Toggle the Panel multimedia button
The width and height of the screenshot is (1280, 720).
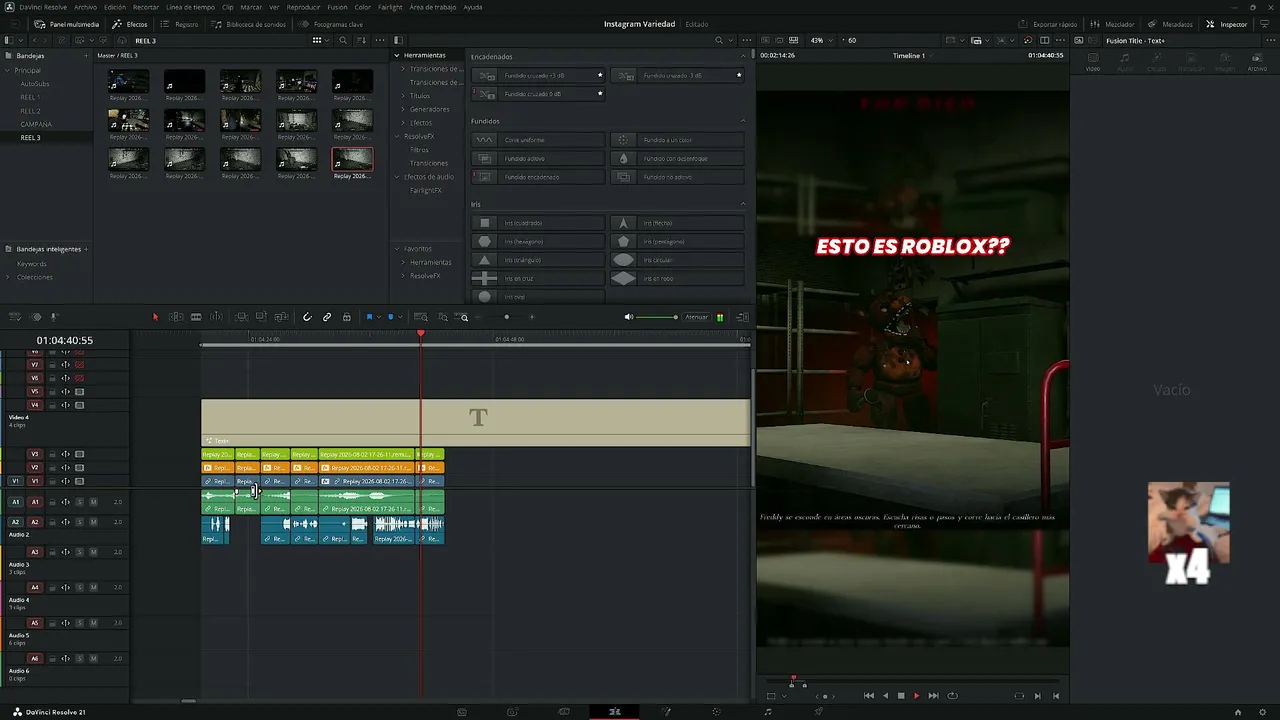tap(67, 24)
